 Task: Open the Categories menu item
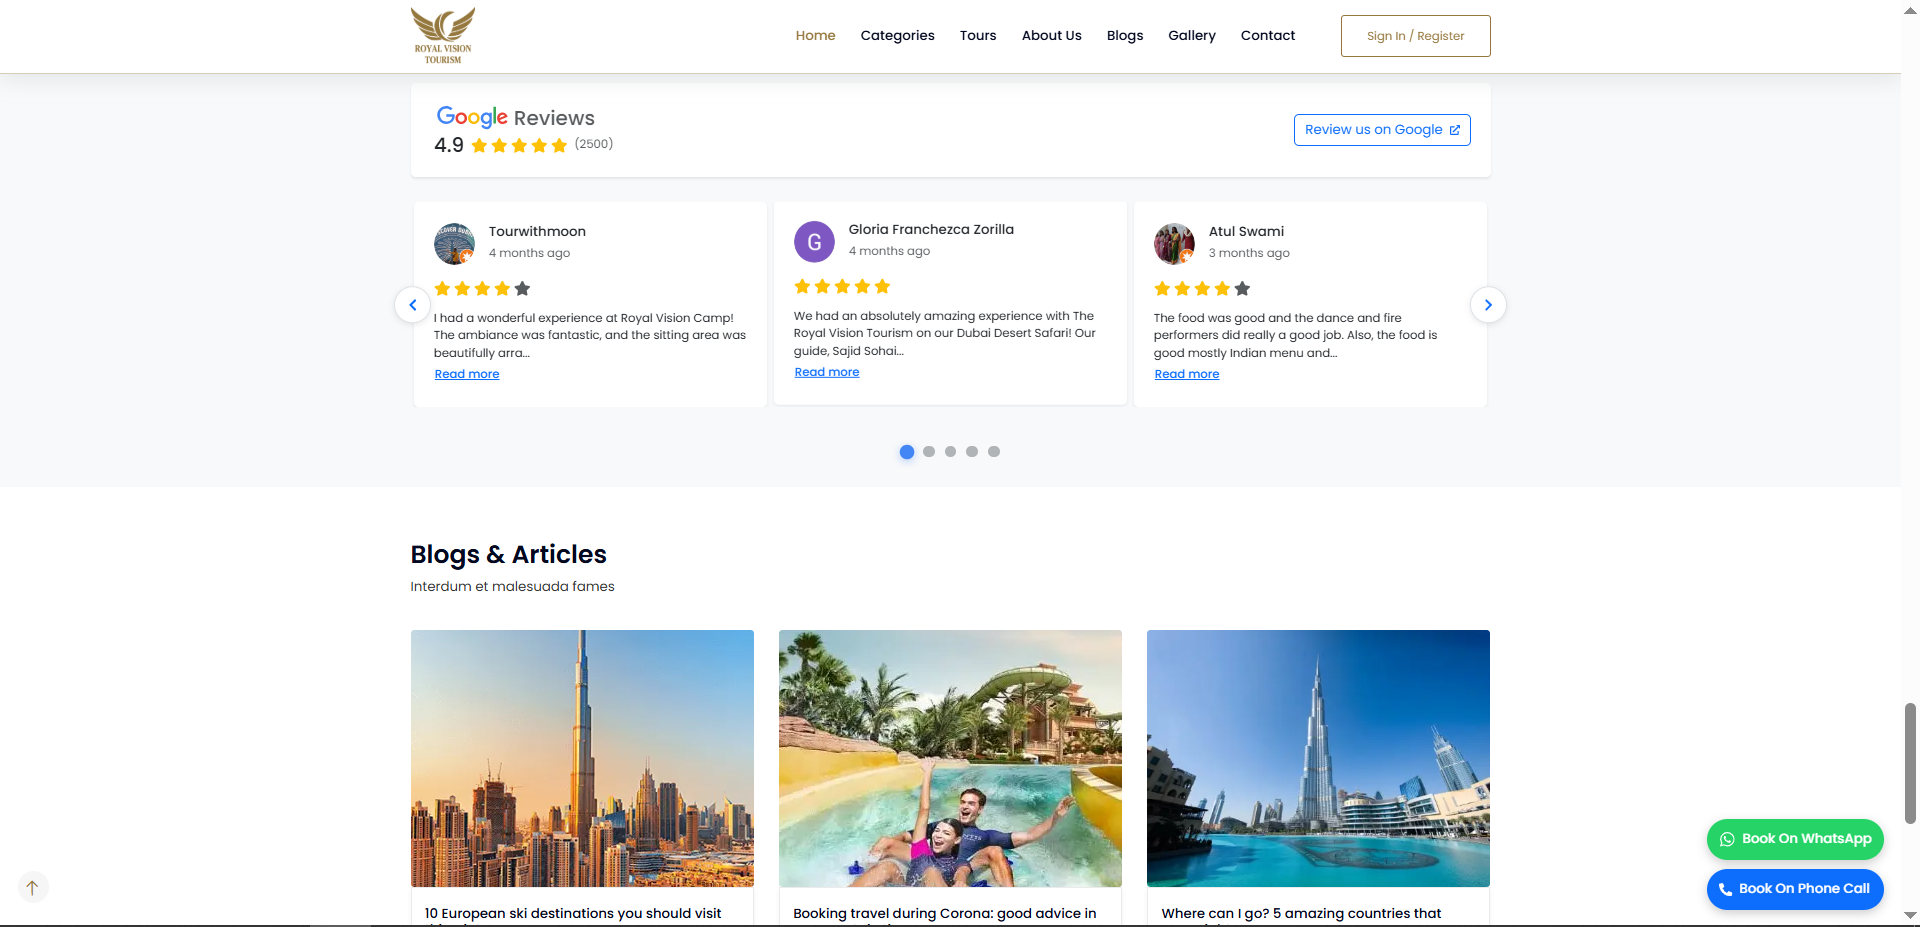click(897, 36)
